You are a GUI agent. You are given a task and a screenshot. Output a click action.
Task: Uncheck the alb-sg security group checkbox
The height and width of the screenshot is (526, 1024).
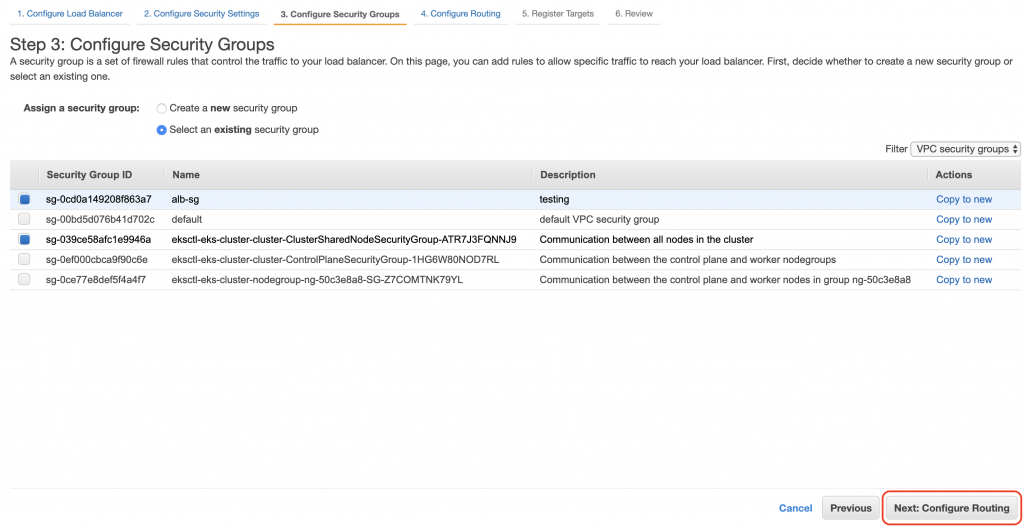pyautogui.click(x=25, y=200)
